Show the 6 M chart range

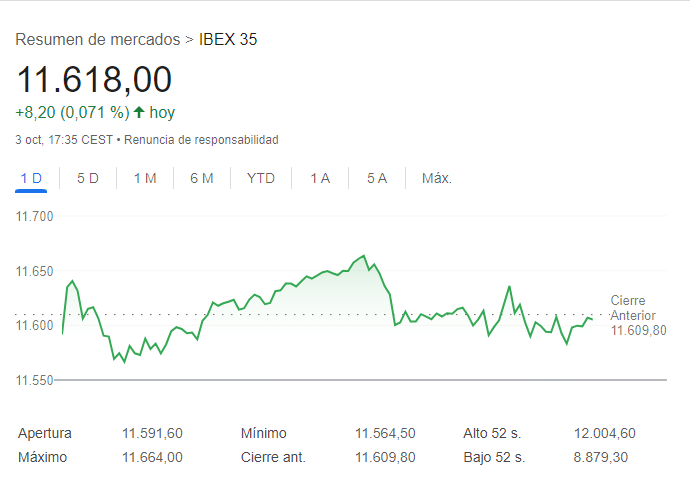pyautogui.click(x=202, y=178)
